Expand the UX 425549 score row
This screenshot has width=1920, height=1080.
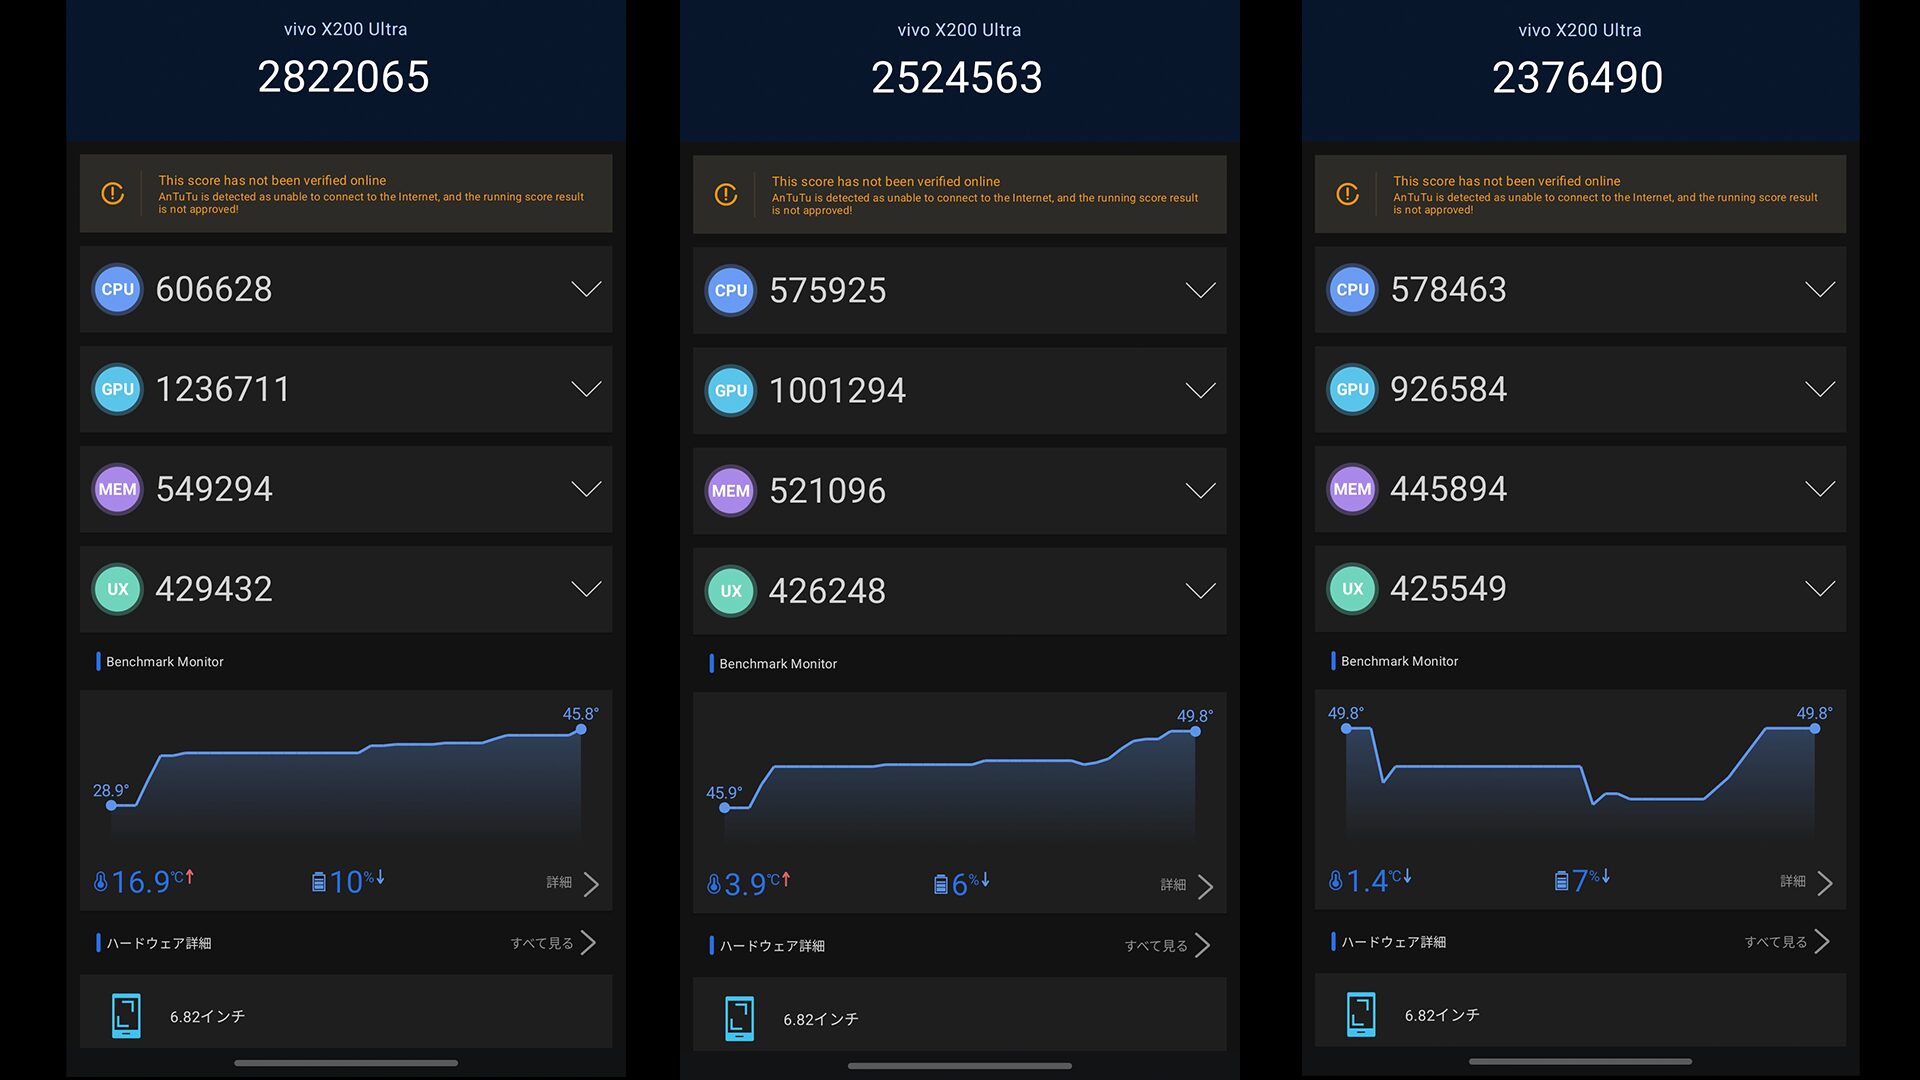coord(1580,589)
